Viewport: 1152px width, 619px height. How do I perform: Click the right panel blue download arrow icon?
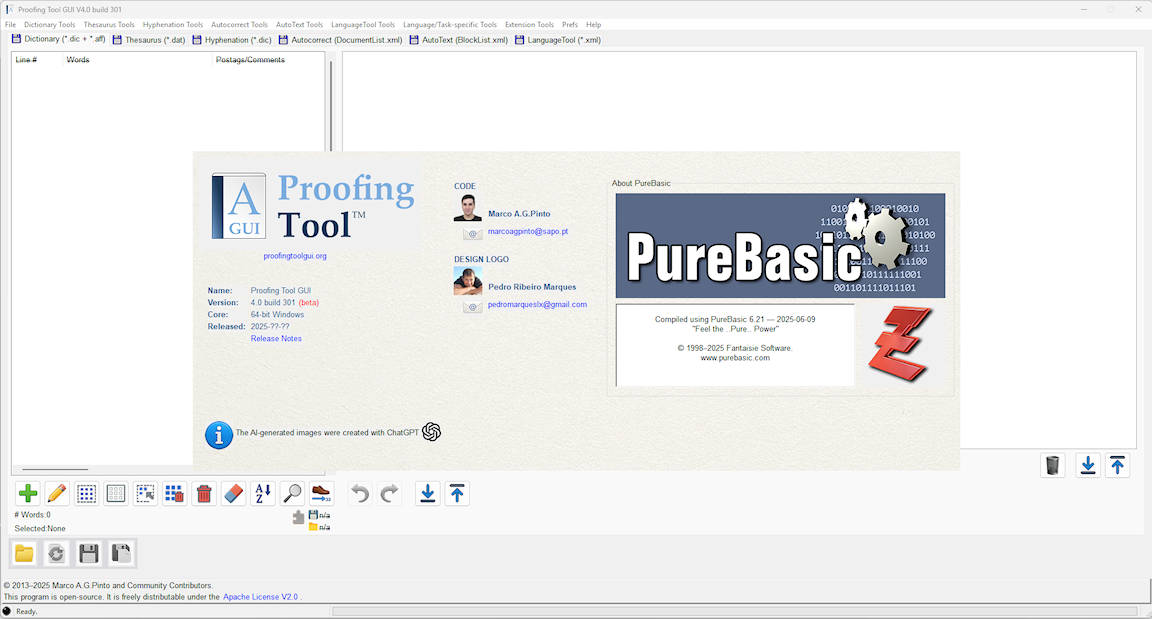coord(1088,466)
